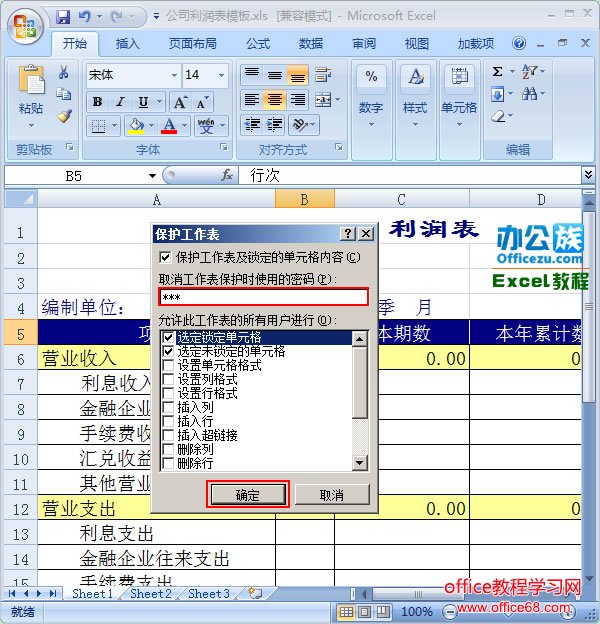This screenshot has width=600, height=624.
Task: Open Excel Help question mark
Action: pyautogui.click(x=519, y=43)
